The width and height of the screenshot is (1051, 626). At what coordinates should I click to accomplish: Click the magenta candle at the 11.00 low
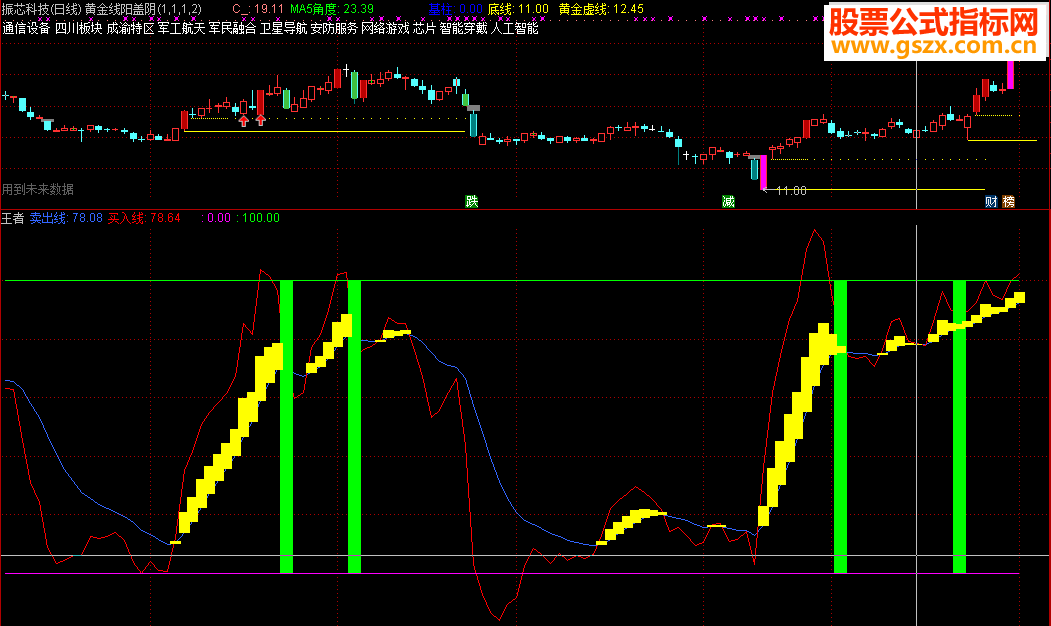coord(763,173)
